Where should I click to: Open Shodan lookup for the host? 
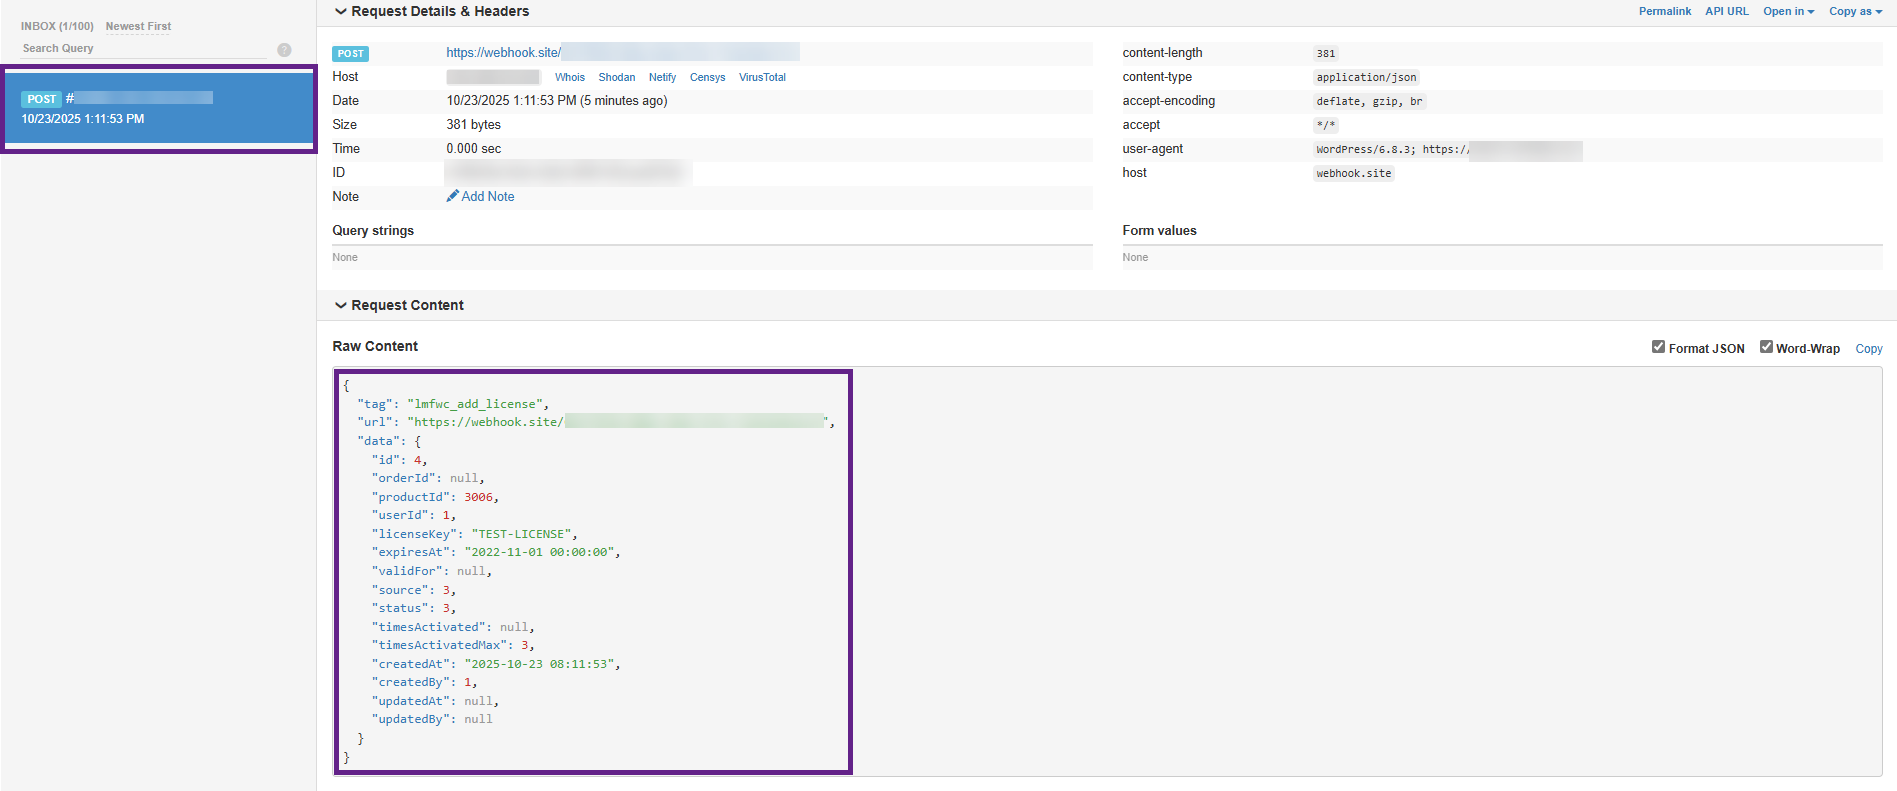(x=616, y=78)
